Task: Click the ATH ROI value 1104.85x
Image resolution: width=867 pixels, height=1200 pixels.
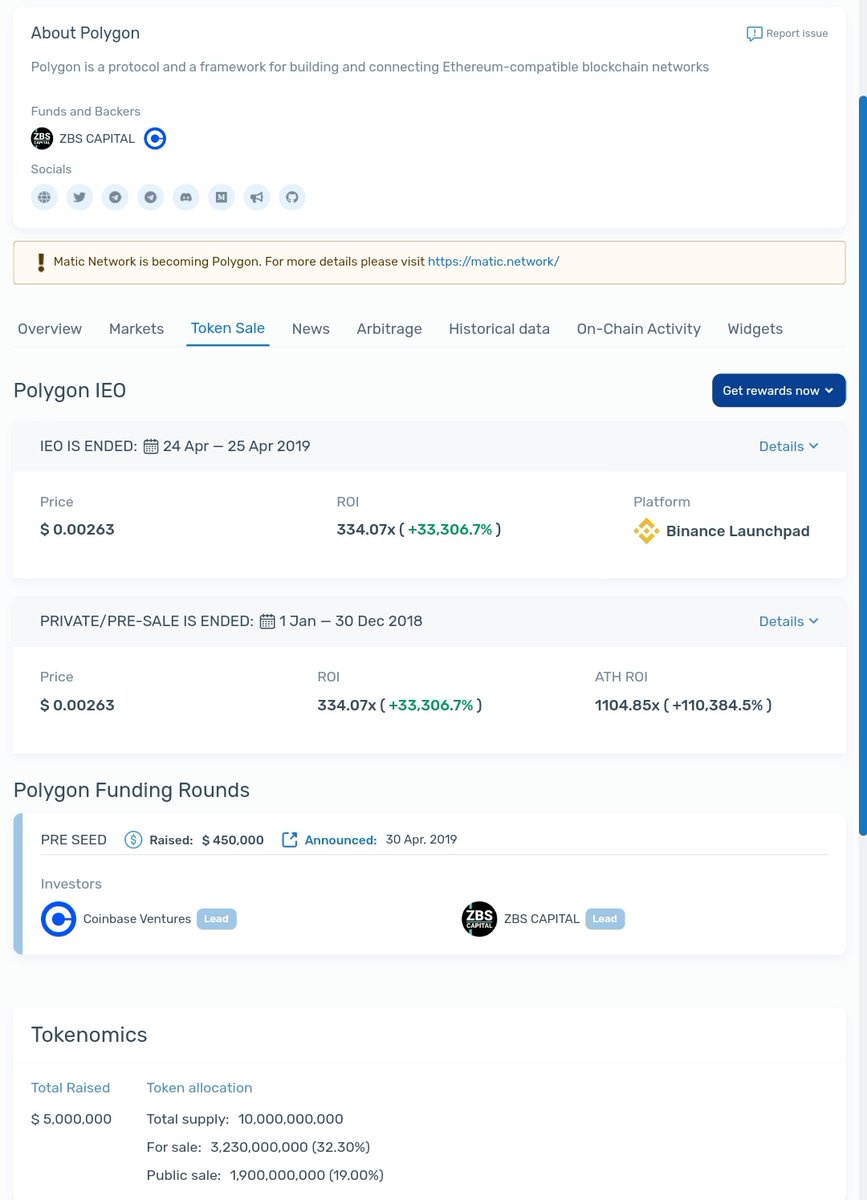Action: pos(627,705)
